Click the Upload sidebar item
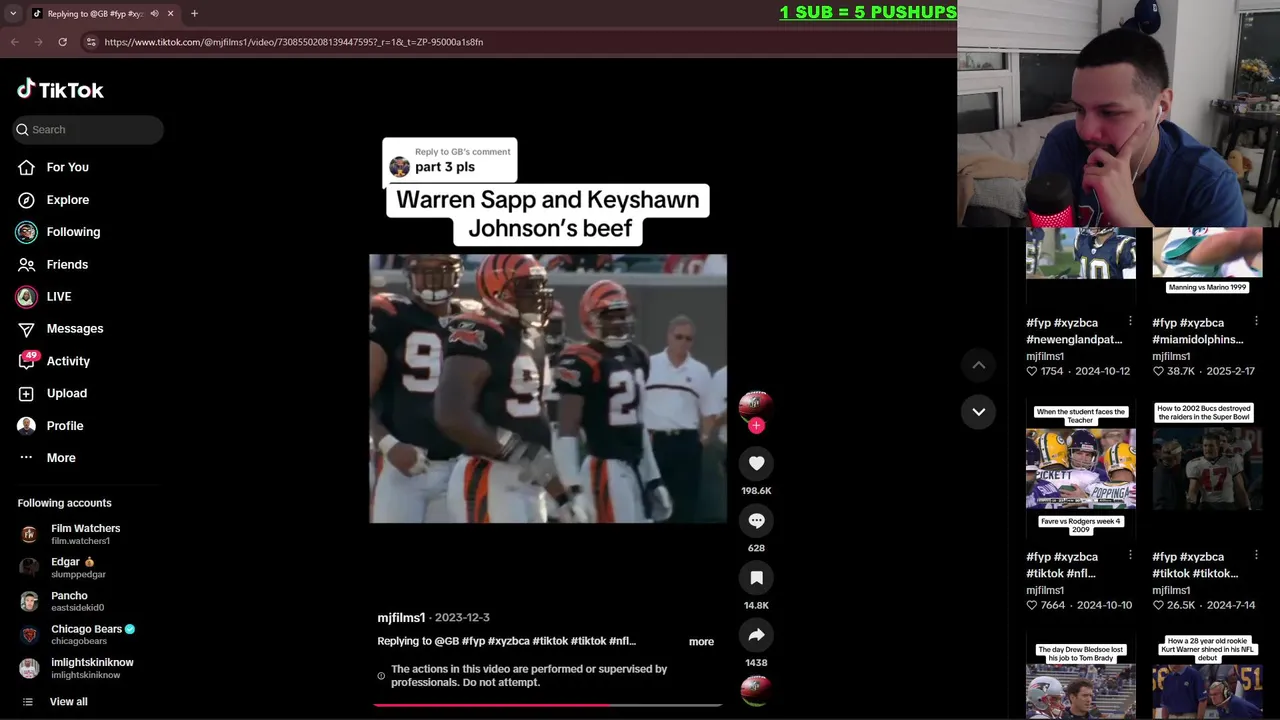 66,393
